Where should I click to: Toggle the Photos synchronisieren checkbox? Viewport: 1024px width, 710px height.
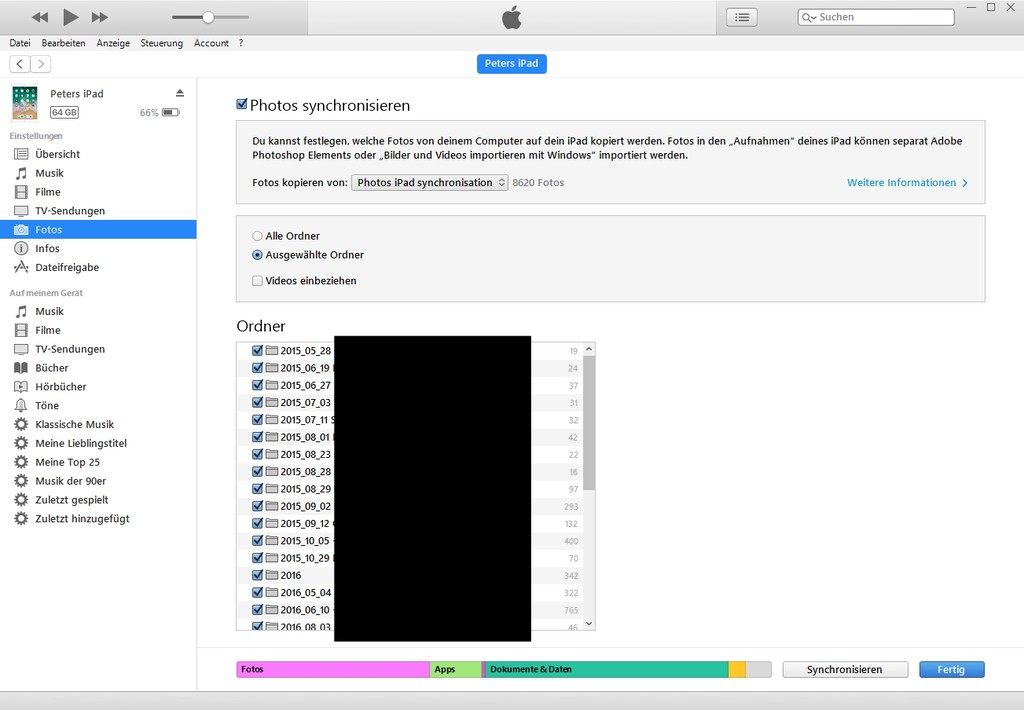click(242, 105)
